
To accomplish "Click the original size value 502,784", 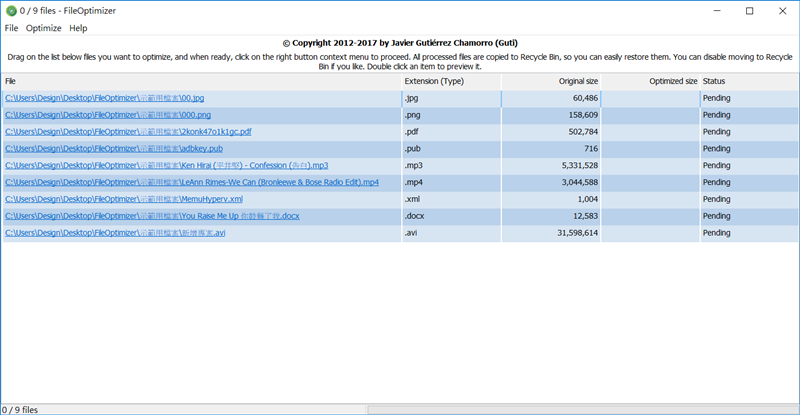I will pyautogui.click(x=583, y=132).
